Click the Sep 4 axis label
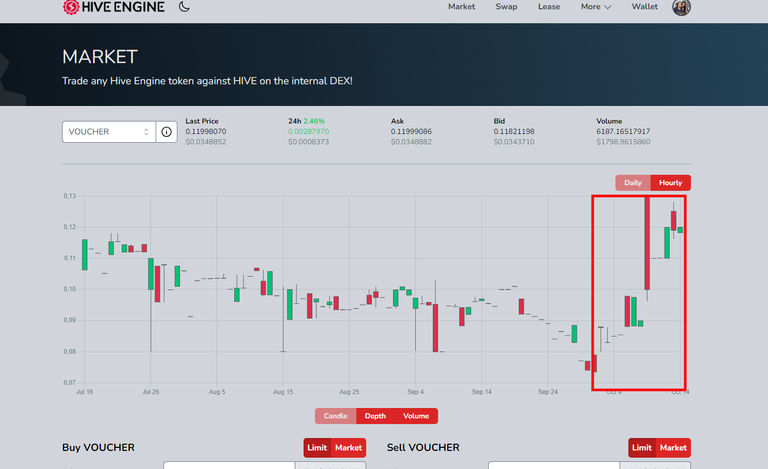Viewport: 768px width, 469px height. pyautogui.click(x=415, y=392)
